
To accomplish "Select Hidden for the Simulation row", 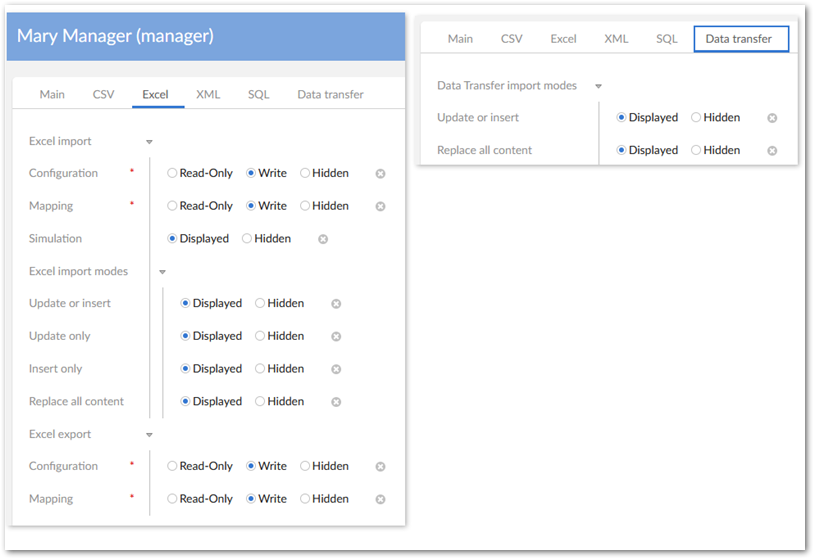I will pos(247,239).
